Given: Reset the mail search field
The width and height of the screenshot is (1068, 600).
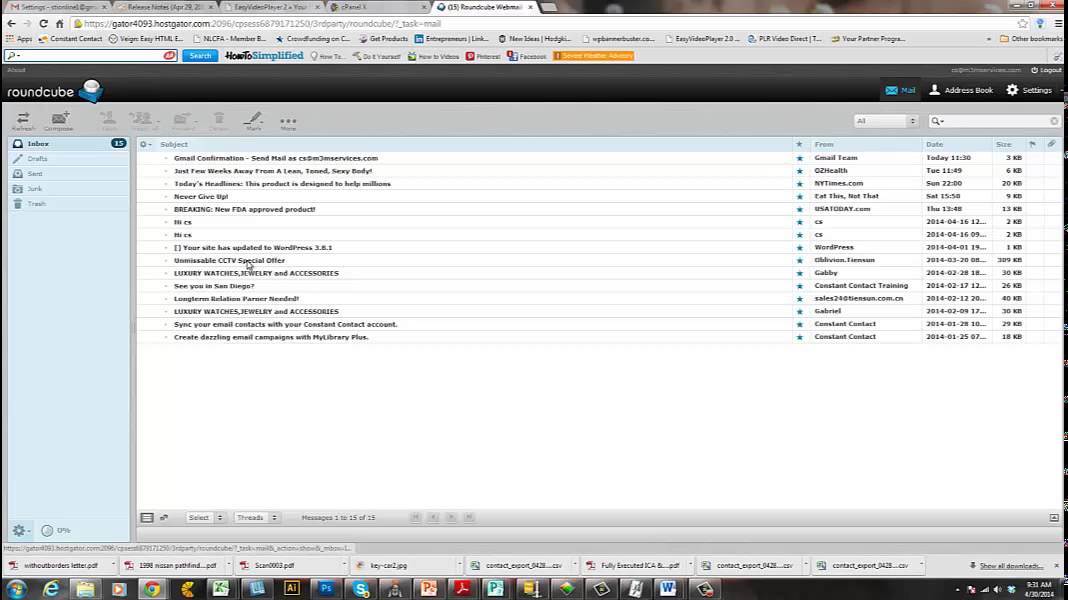Looking at the screenshot, I should pyautogui.click(x=1054, y=121).
